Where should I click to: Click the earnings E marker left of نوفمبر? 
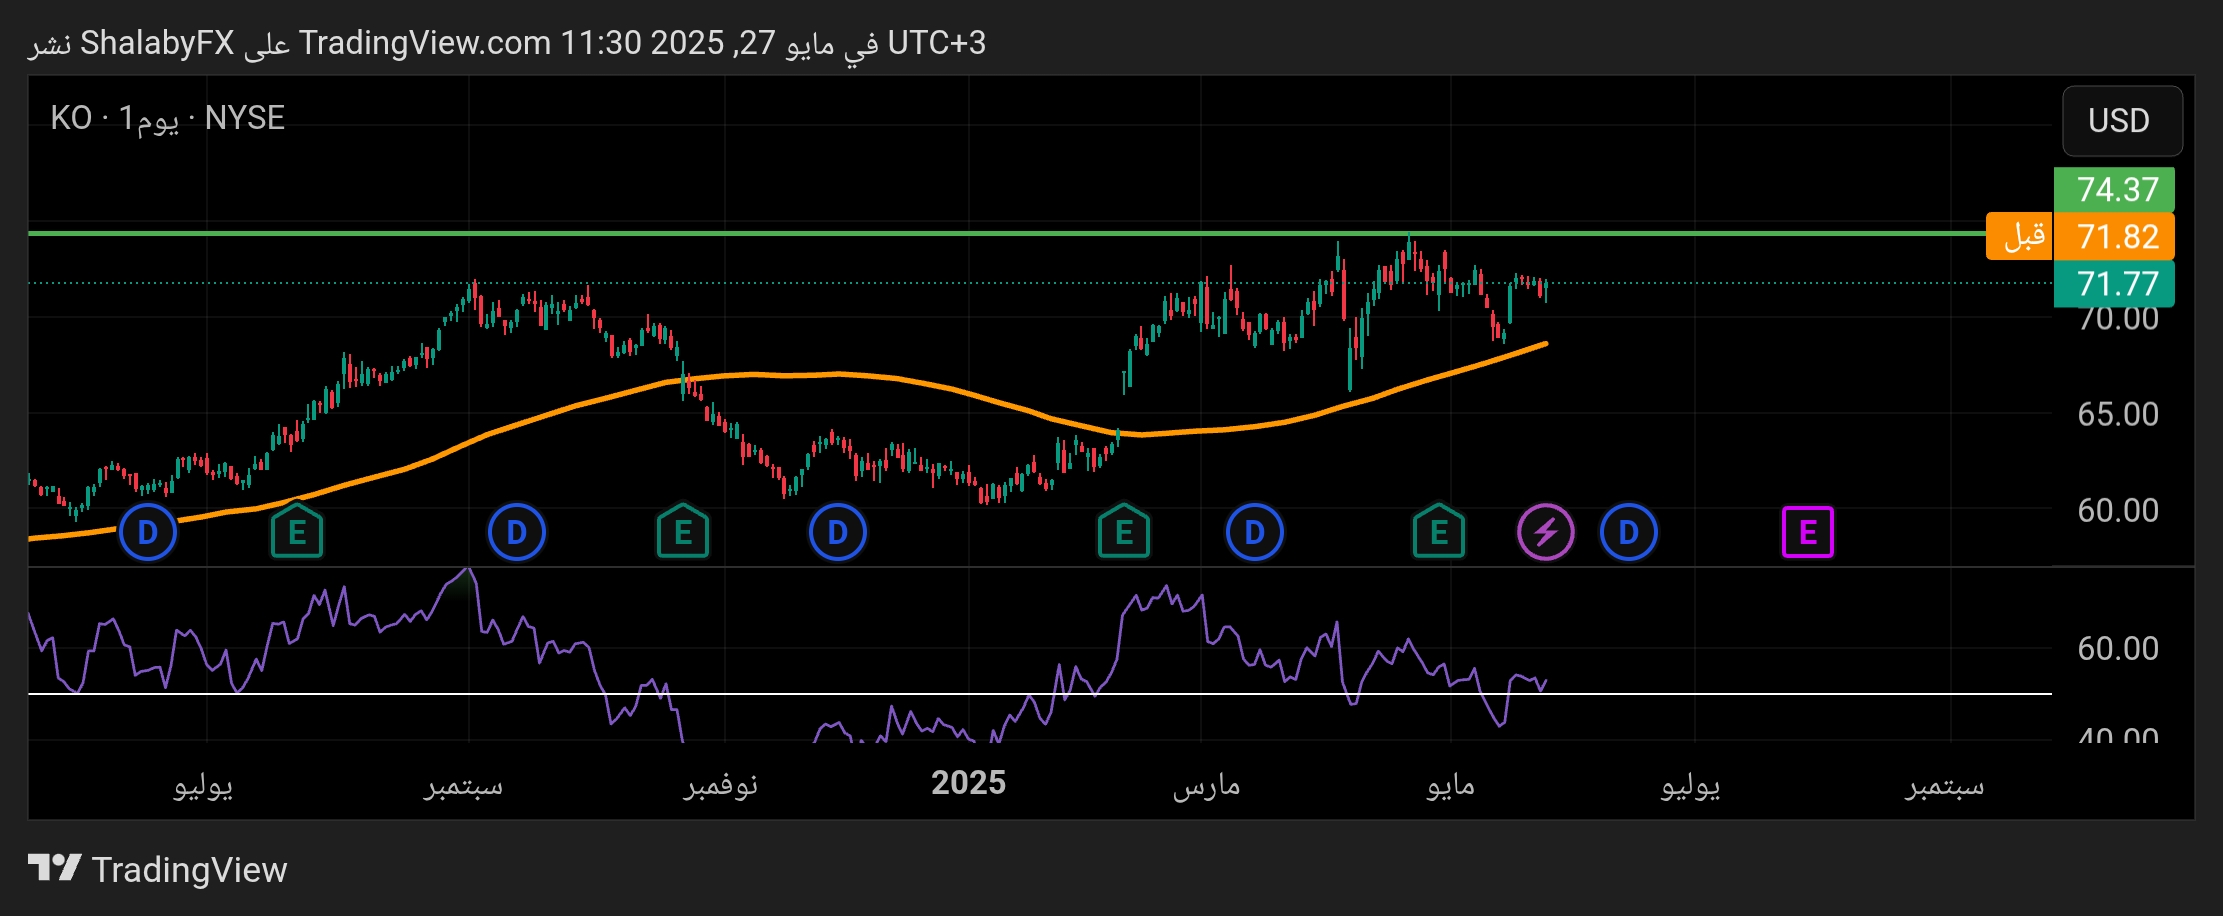coord(683,532)
